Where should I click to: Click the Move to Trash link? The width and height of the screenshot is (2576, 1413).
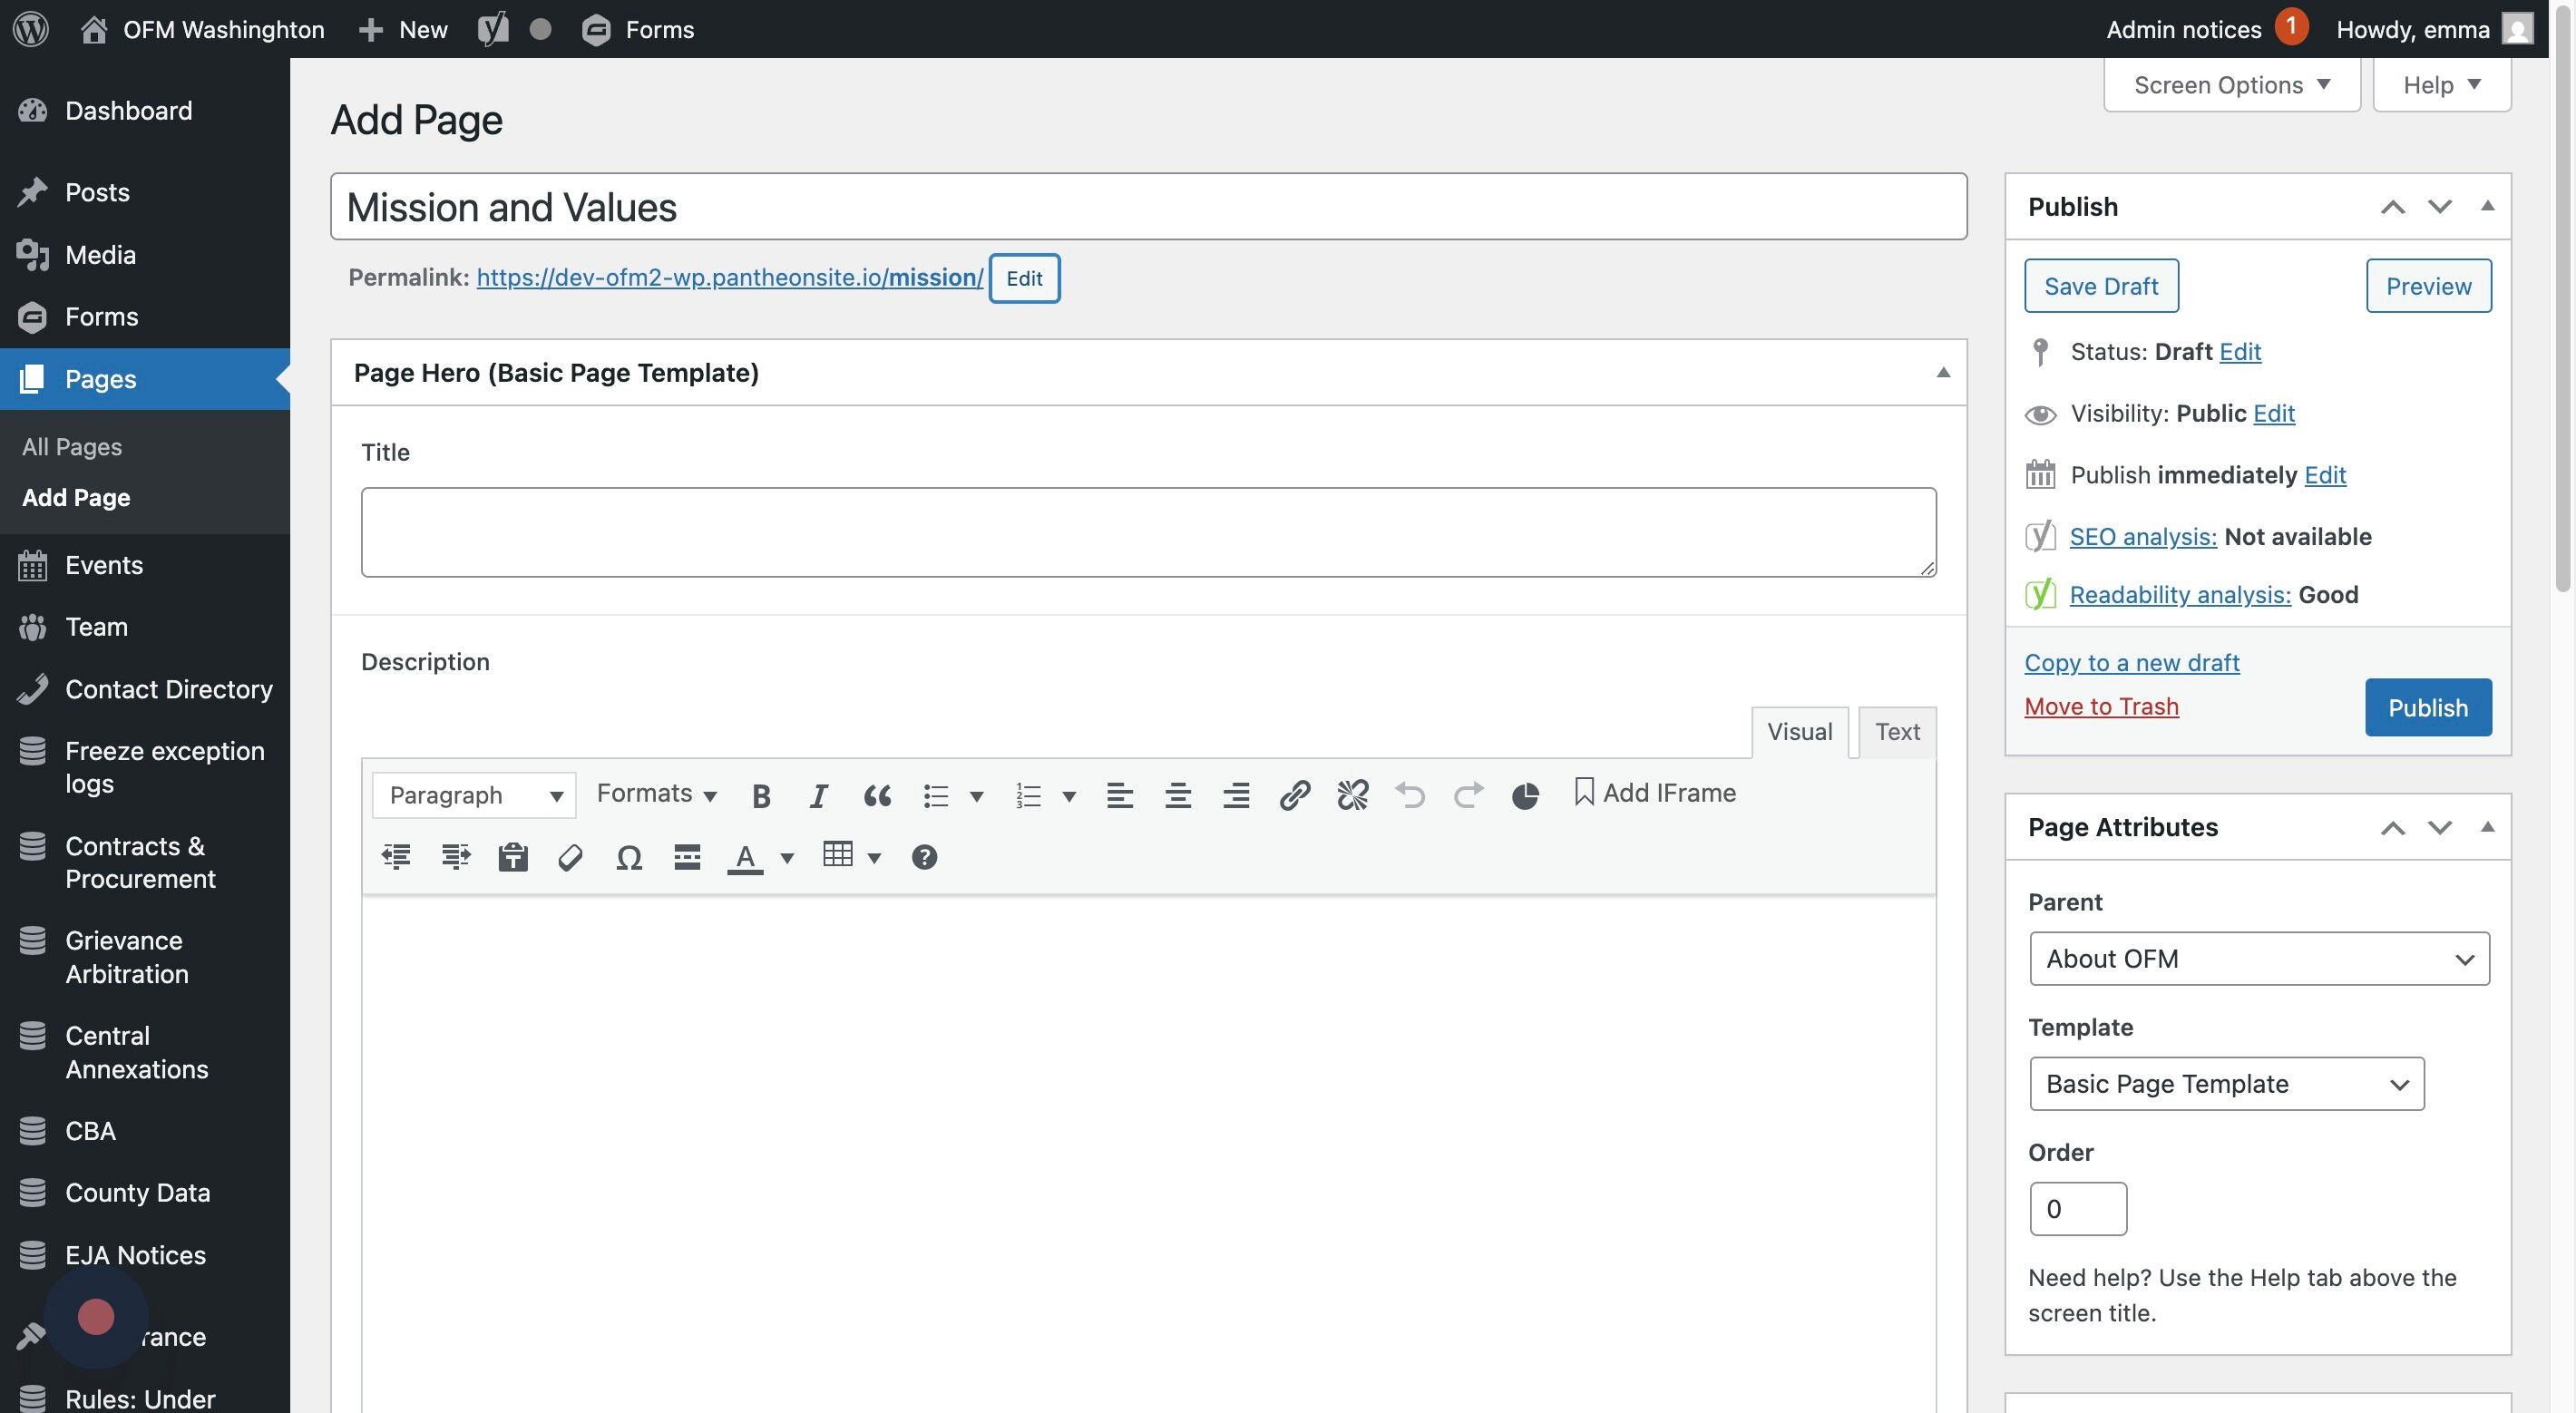[x=2101, y=706]
